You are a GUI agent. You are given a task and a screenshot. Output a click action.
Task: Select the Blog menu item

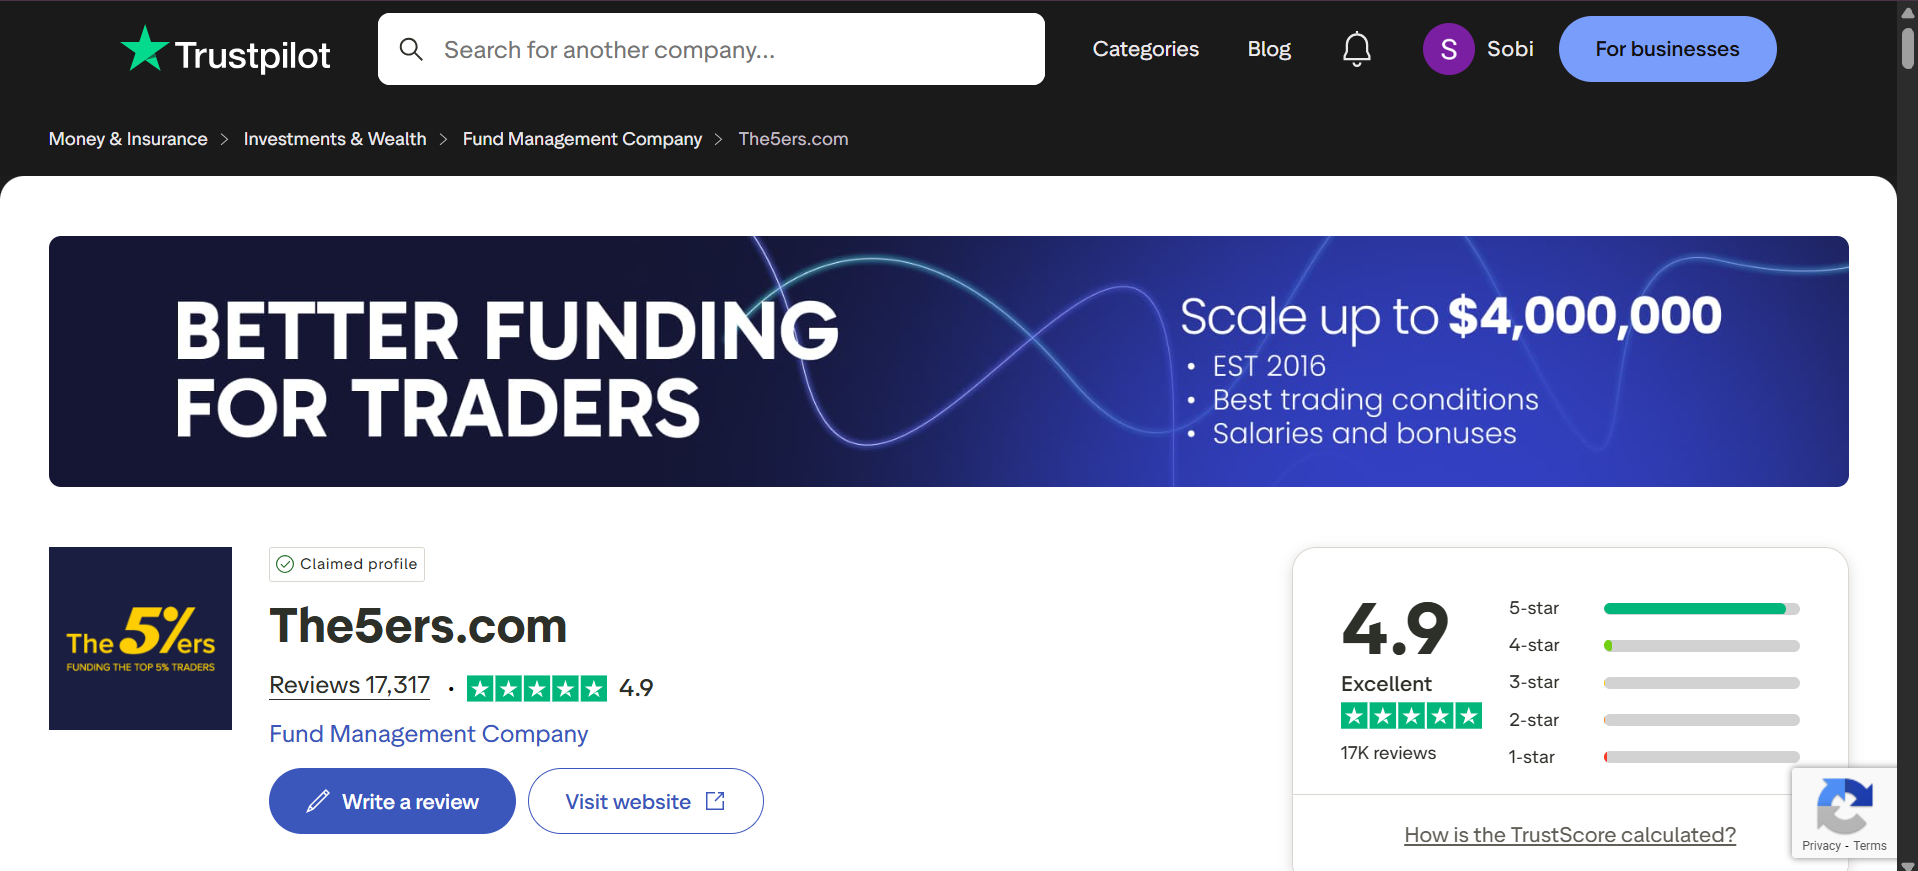coord(1268,48)
